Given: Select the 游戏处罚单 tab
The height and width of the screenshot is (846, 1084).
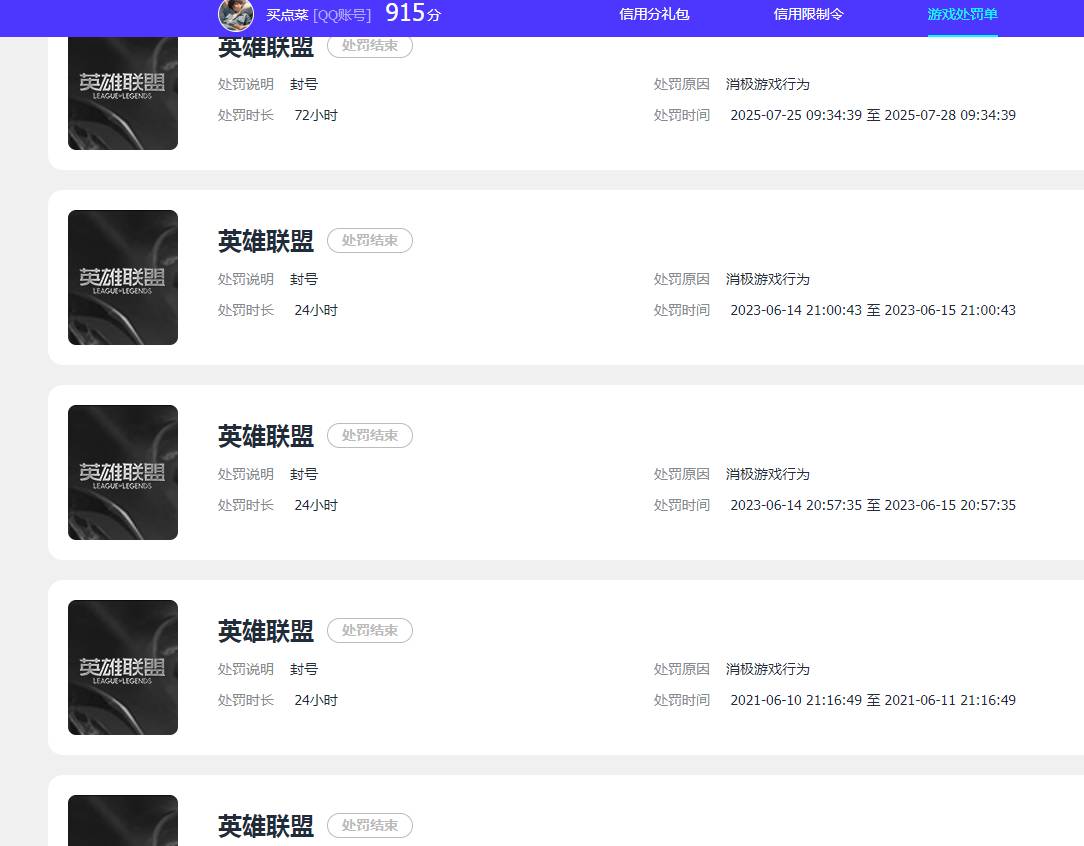Looking at the screenshot, I should [x=962, y=14].
